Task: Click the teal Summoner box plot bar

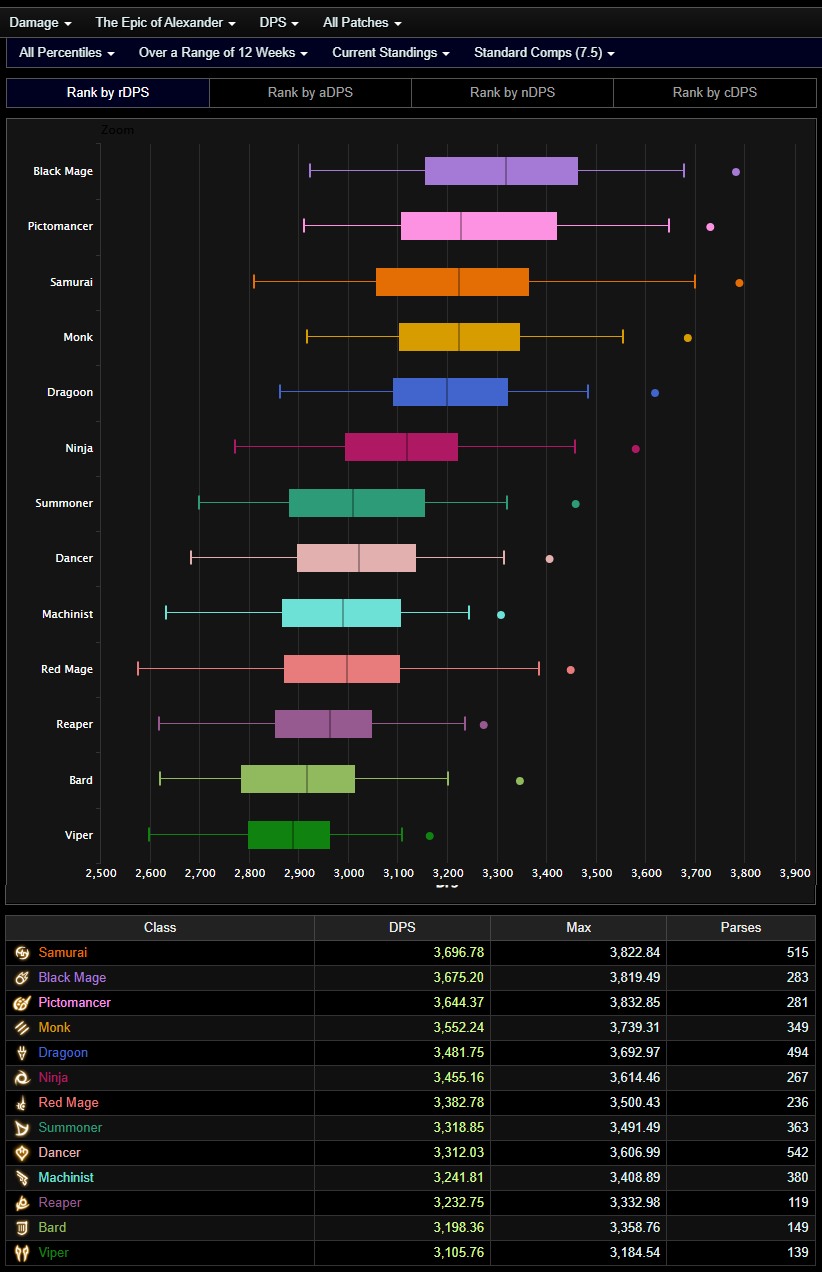Action: 357,503
